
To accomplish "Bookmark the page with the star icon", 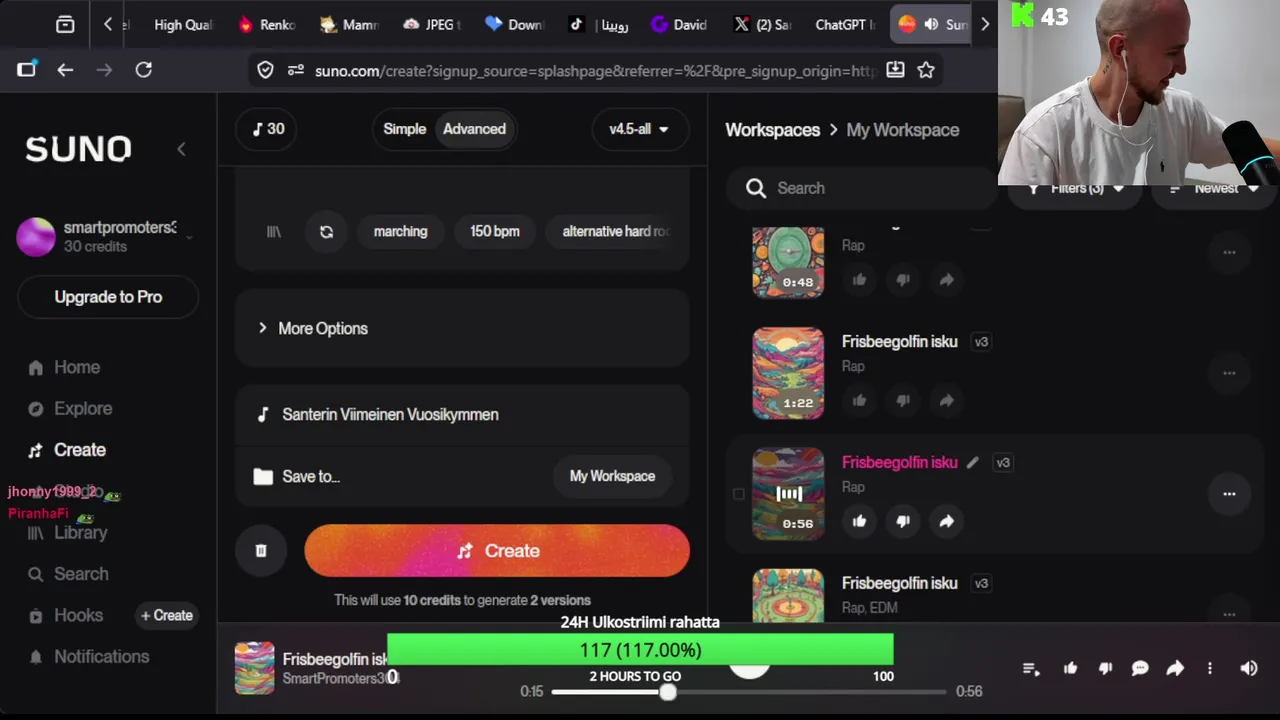I will [926, 70].
